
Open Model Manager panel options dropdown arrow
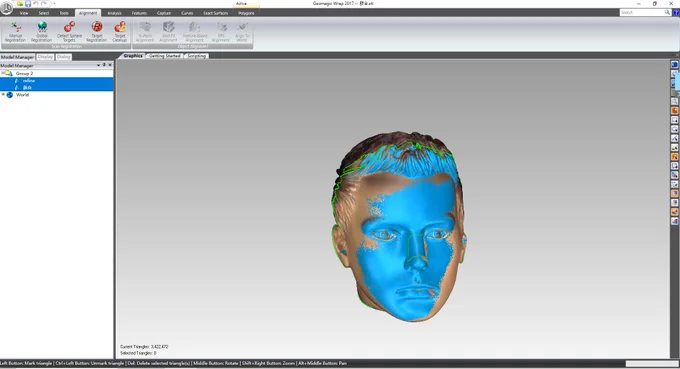click(x=98, y=65)
